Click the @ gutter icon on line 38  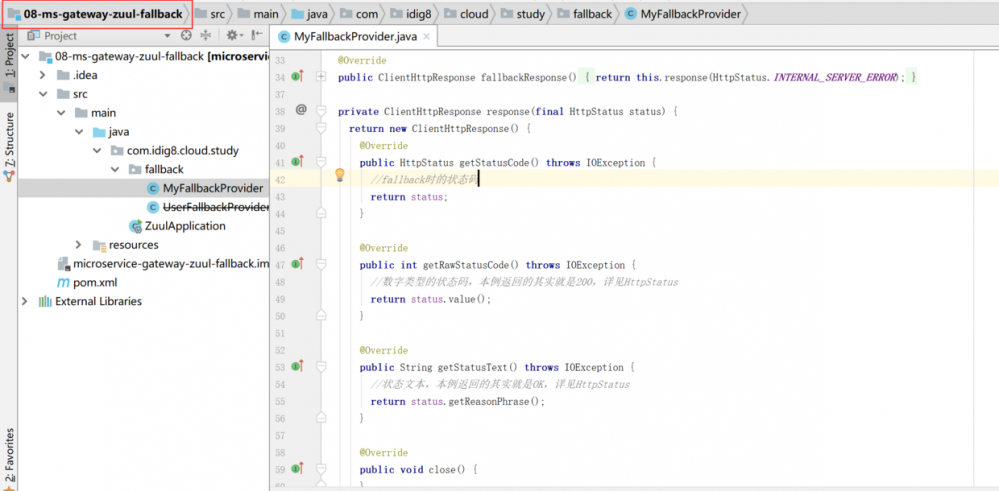(x=301, y=110)
